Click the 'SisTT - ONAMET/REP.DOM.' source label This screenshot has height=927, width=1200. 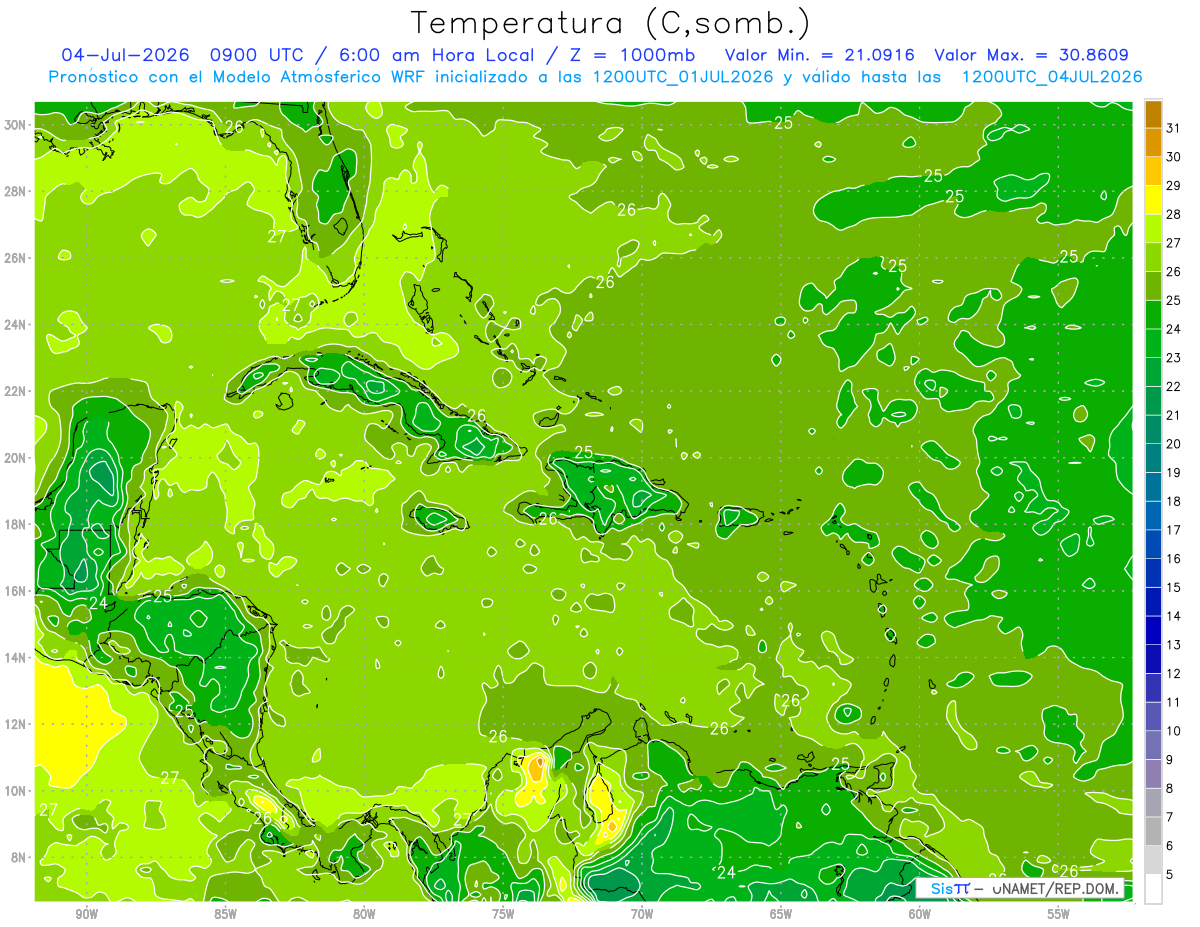point(1021,888)
